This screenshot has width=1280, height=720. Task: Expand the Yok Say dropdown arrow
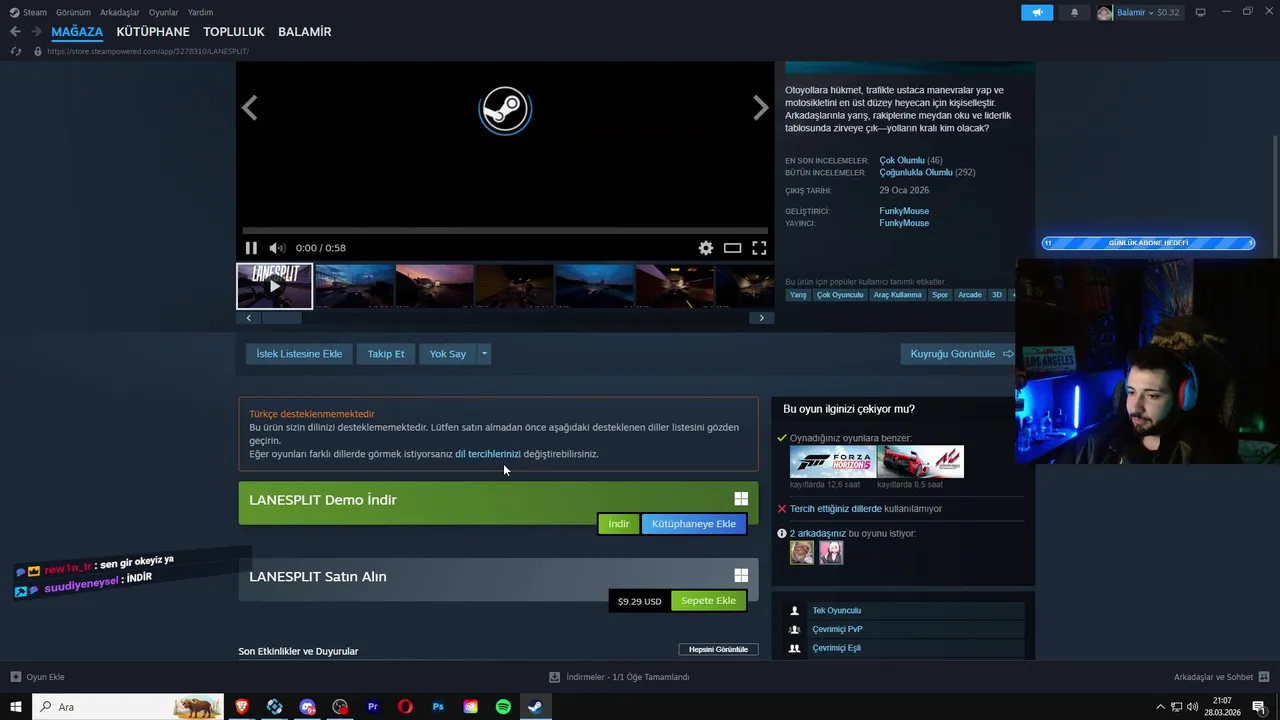pos(484,354)
